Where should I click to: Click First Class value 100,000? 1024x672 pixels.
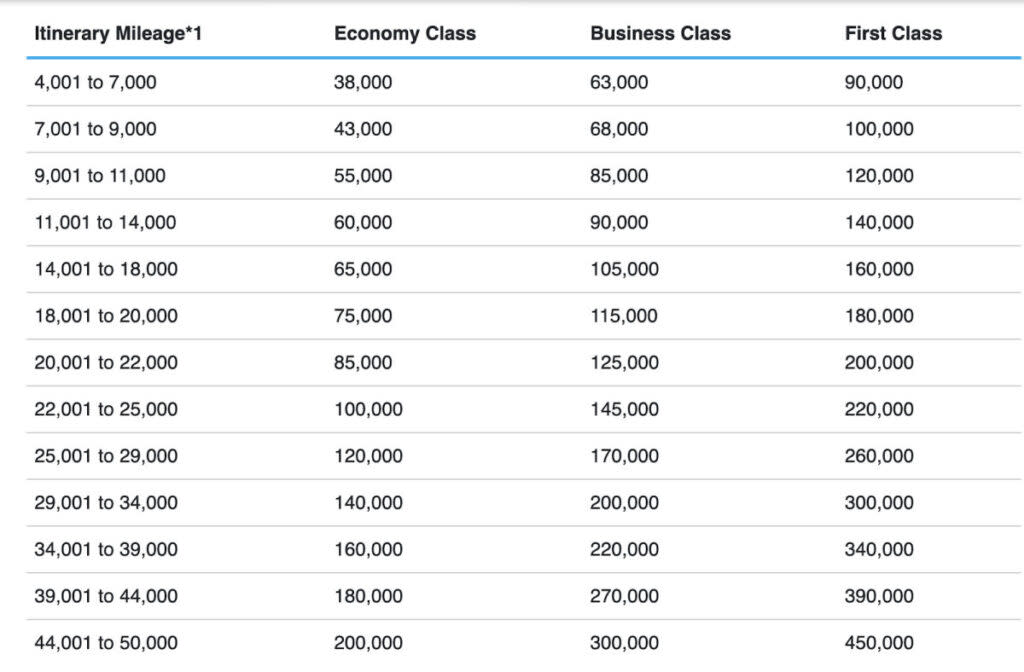pyautogui.click(x=879, y=129)
